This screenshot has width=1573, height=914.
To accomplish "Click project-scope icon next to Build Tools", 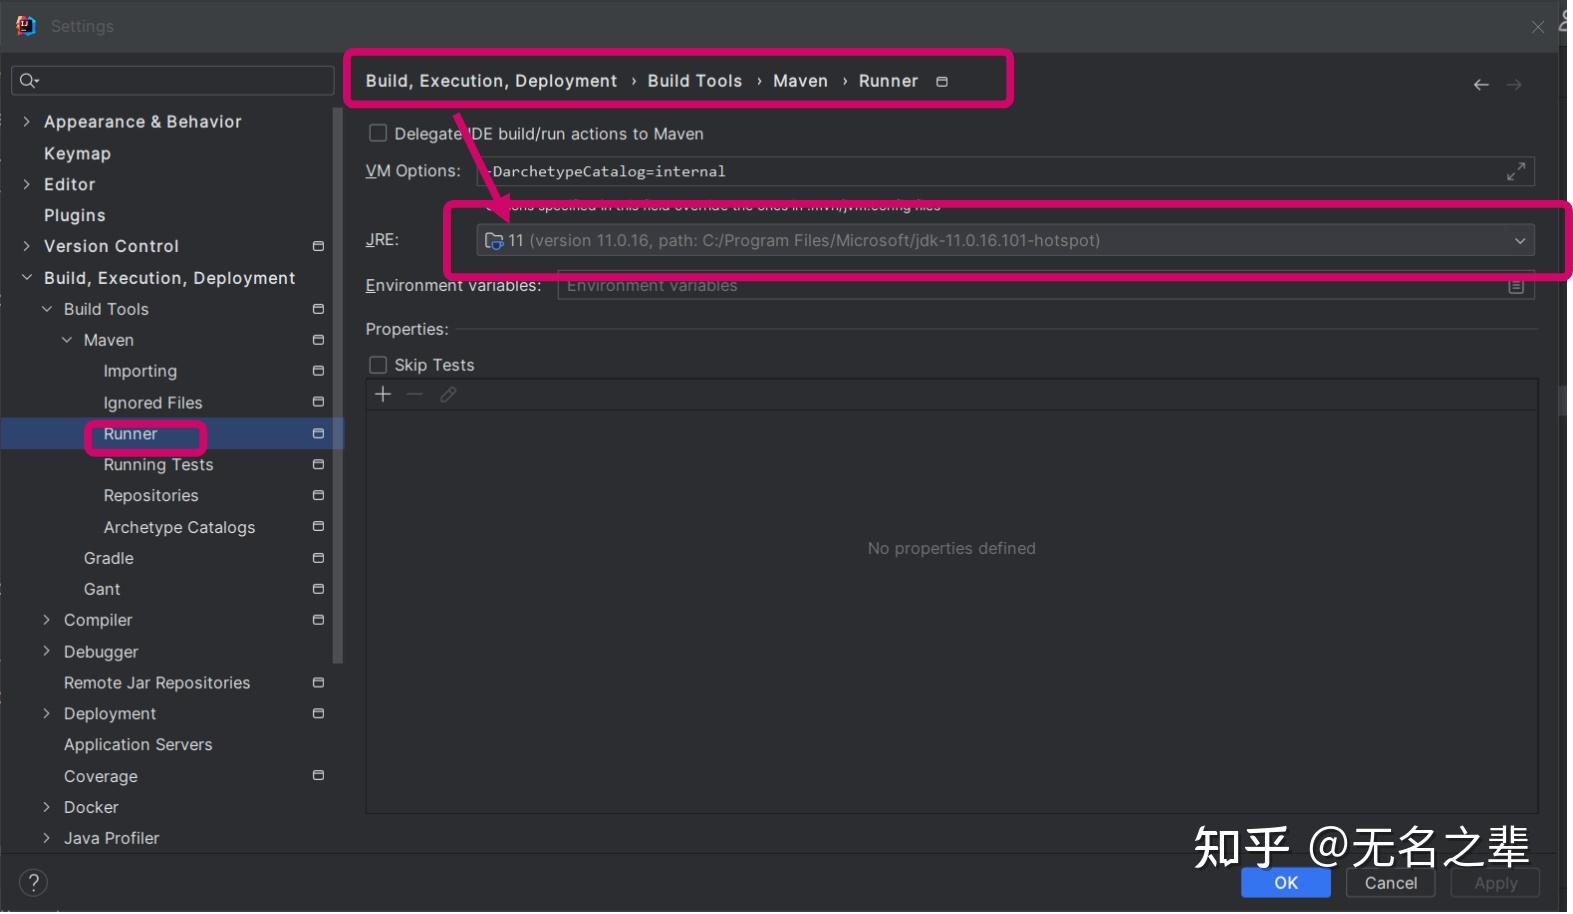I will [x=318, y=310].
